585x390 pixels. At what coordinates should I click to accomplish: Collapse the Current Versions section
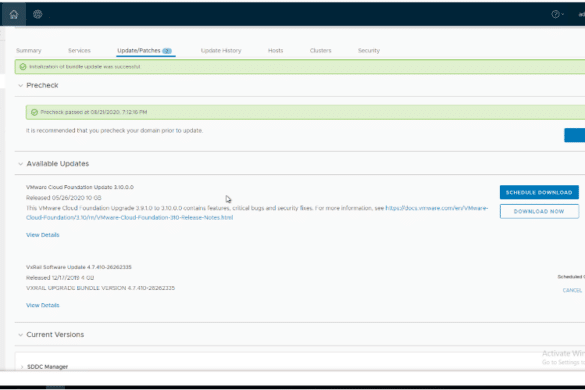point(21,335)
